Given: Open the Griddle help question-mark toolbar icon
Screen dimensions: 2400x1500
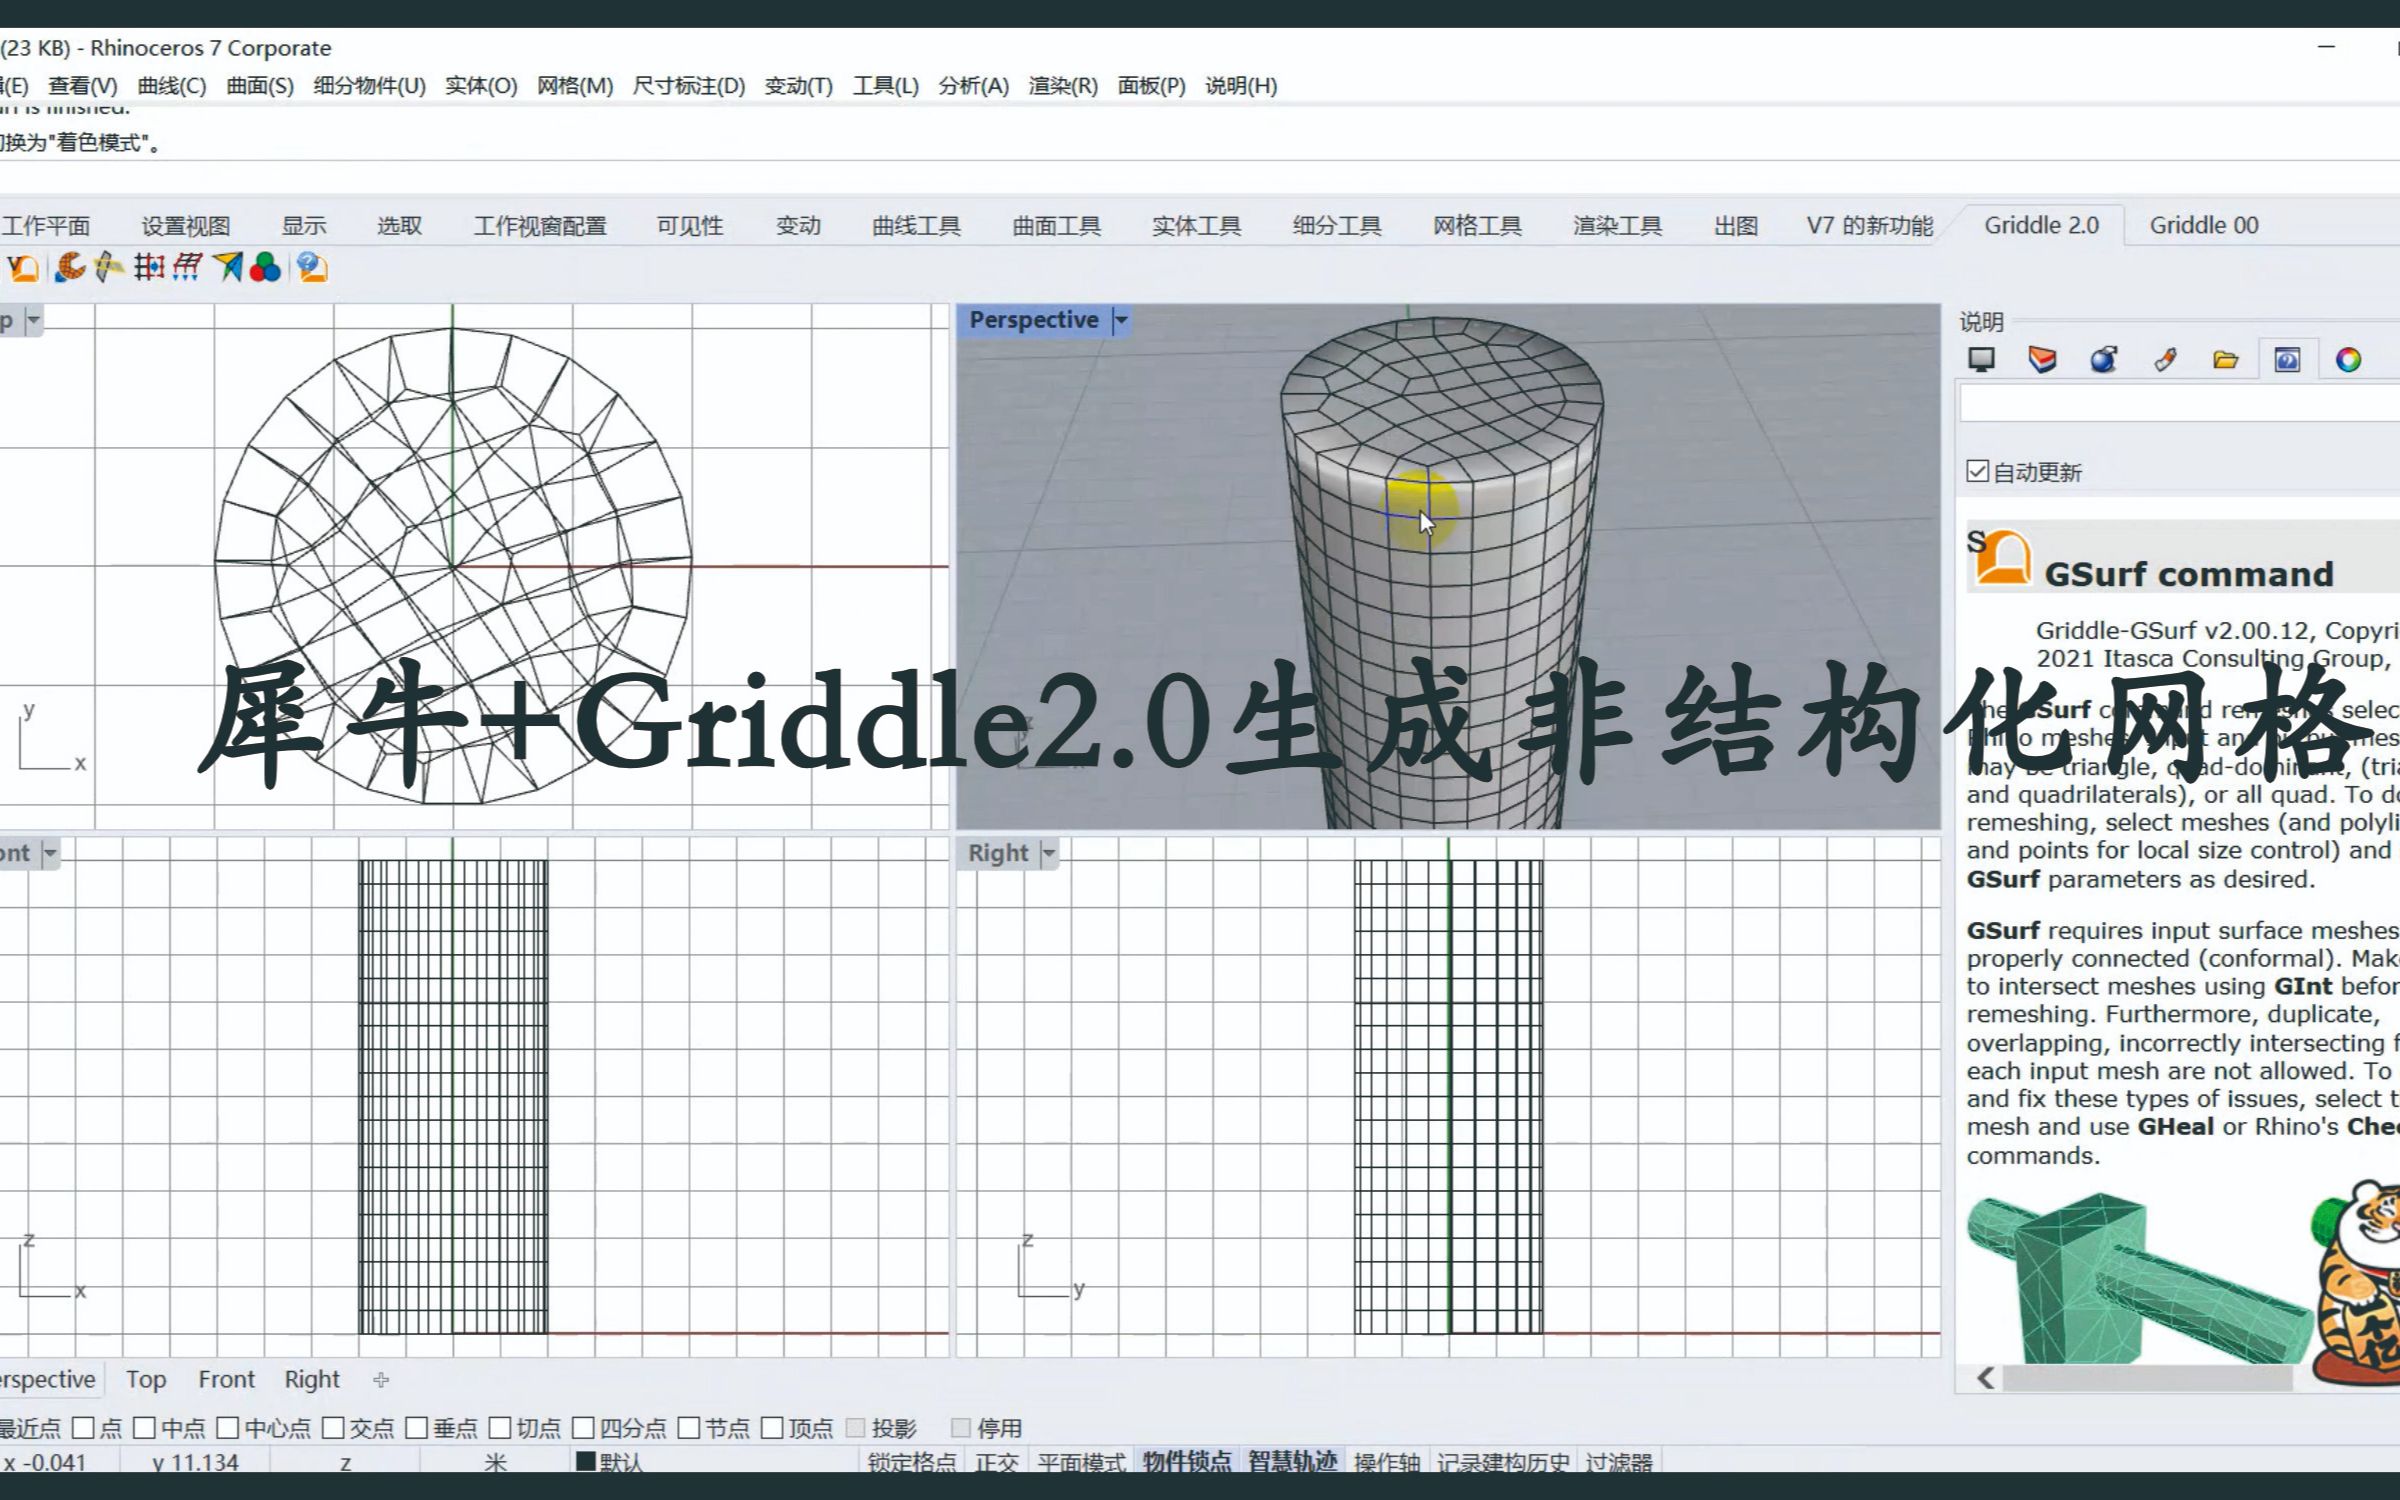Looking at the screenshot, I should [312, 267].
